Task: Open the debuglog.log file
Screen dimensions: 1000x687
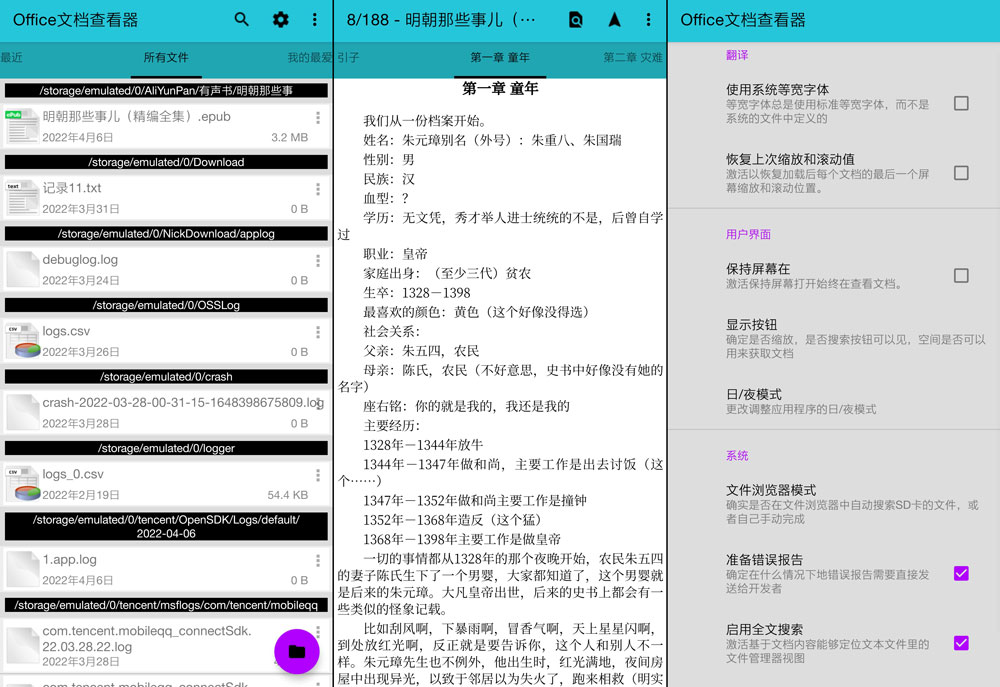Action: [166, 269]
